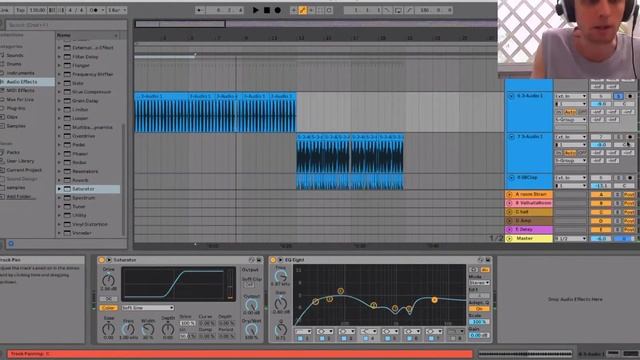Solo the 6 3-Audio 1 track

click(618, 96)
